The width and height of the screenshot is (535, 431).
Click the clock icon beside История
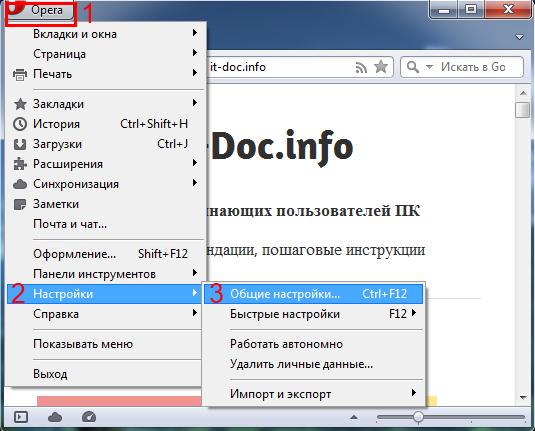(x=20, y=124)
